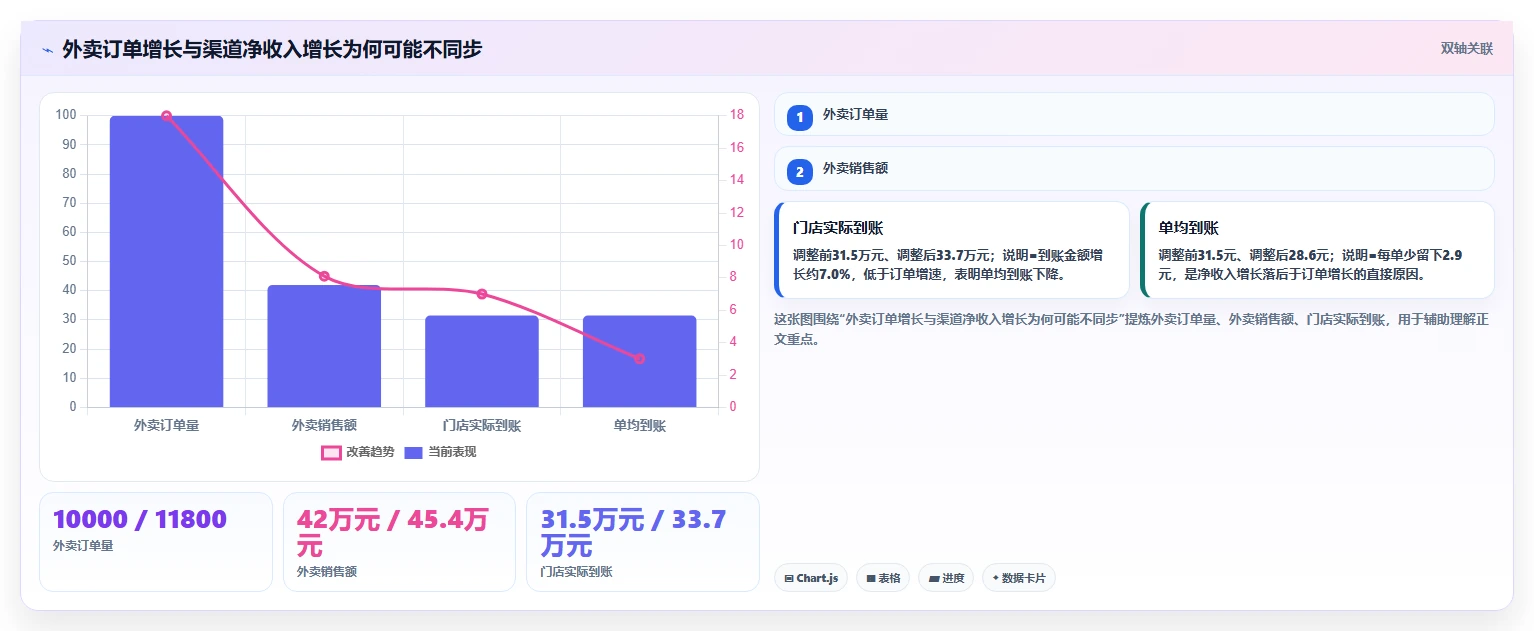Click the purple 当前表现 legend swatch
1534x631 pixels.
click(414, 453)
